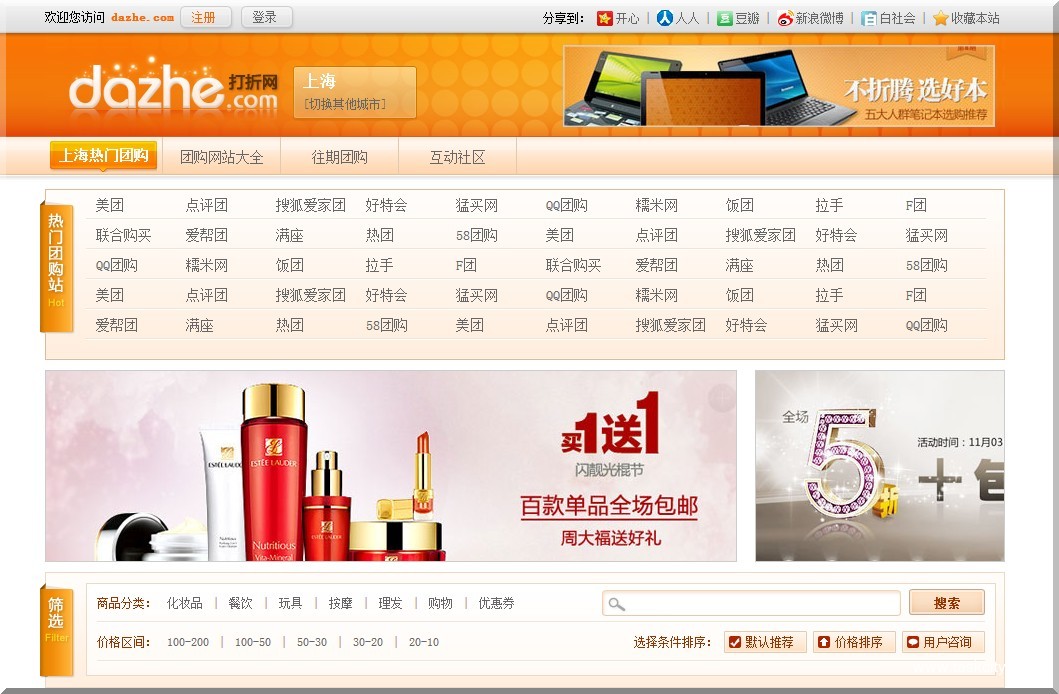Click the Douban share icon
Screen dimensions: 1059x694
coord(724,18)
